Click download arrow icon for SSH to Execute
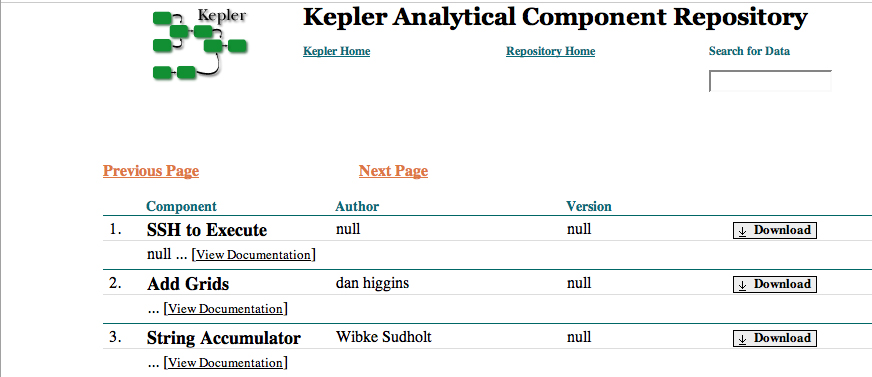Viewport: 872px width, 377px height. [742, 231]
